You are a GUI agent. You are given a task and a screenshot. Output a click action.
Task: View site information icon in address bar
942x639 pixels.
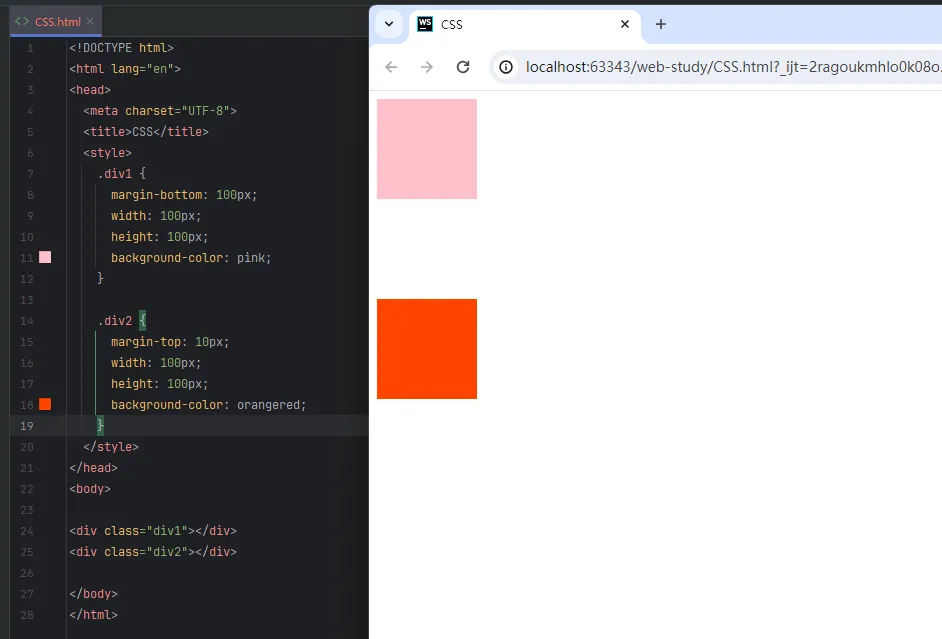(507, 67)
